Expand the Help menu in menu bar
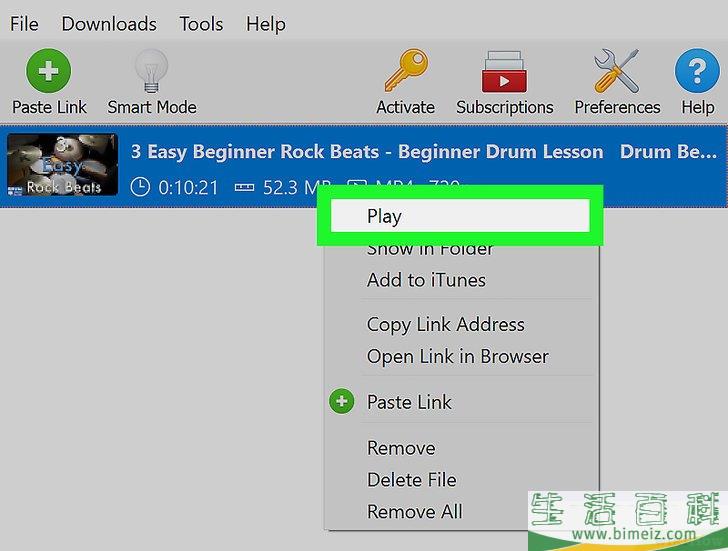728x551 pixels. tap(265, 23)
